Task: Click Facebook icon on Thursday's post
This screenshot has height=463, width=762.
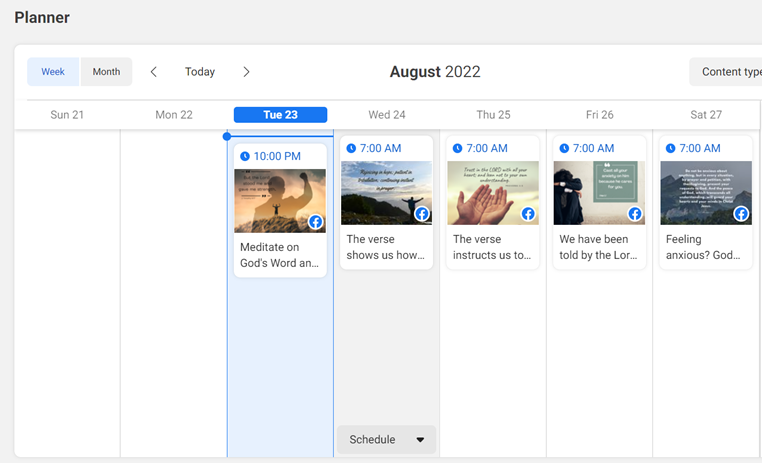Action: click(x=528, y=214)
